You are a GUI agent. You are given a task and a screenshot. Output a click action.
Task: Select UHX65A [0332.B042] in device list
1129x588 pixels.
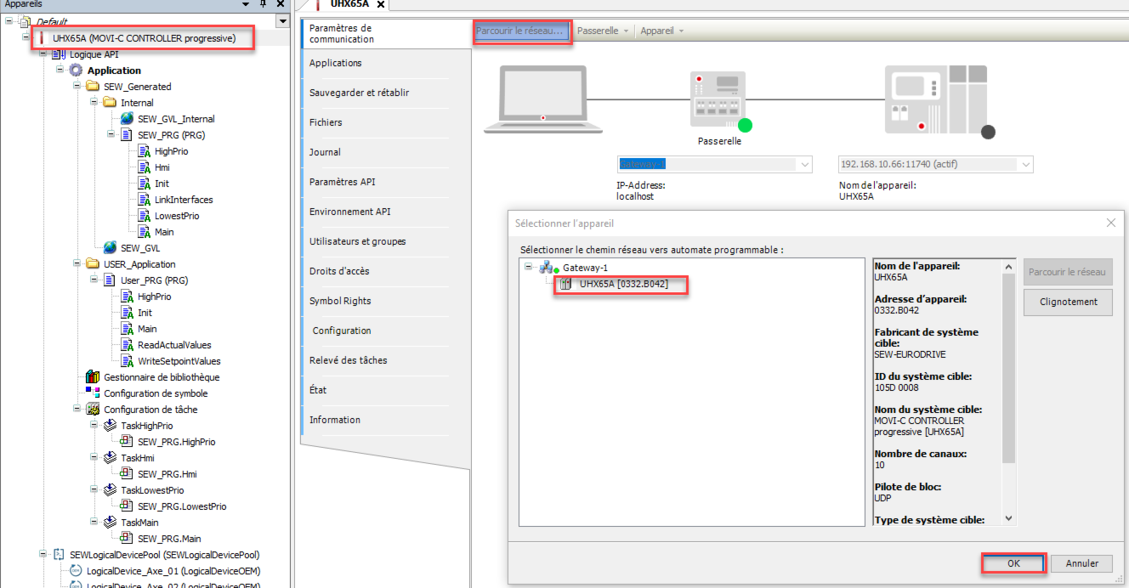(x=623, y=284)
